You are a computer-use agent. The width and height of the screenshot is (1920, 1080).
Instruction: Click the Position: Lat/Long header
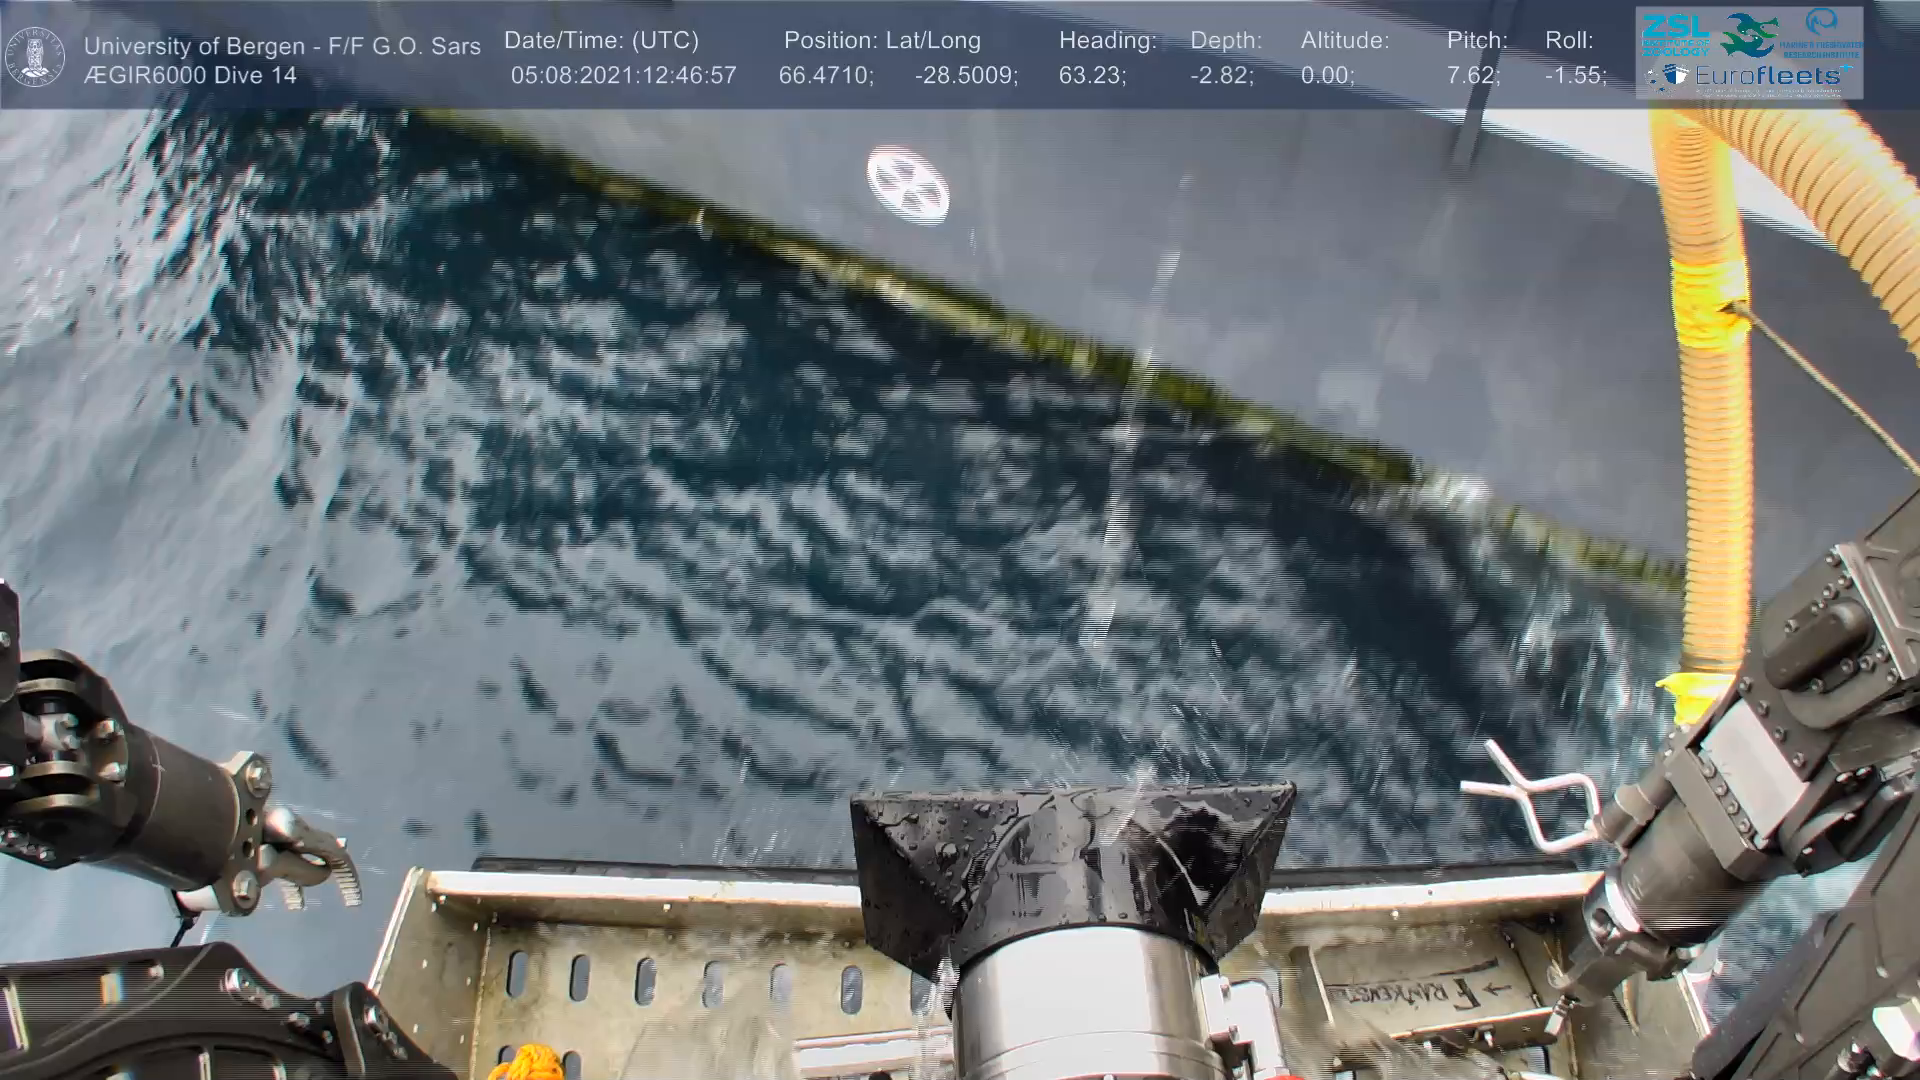point(882,41)
